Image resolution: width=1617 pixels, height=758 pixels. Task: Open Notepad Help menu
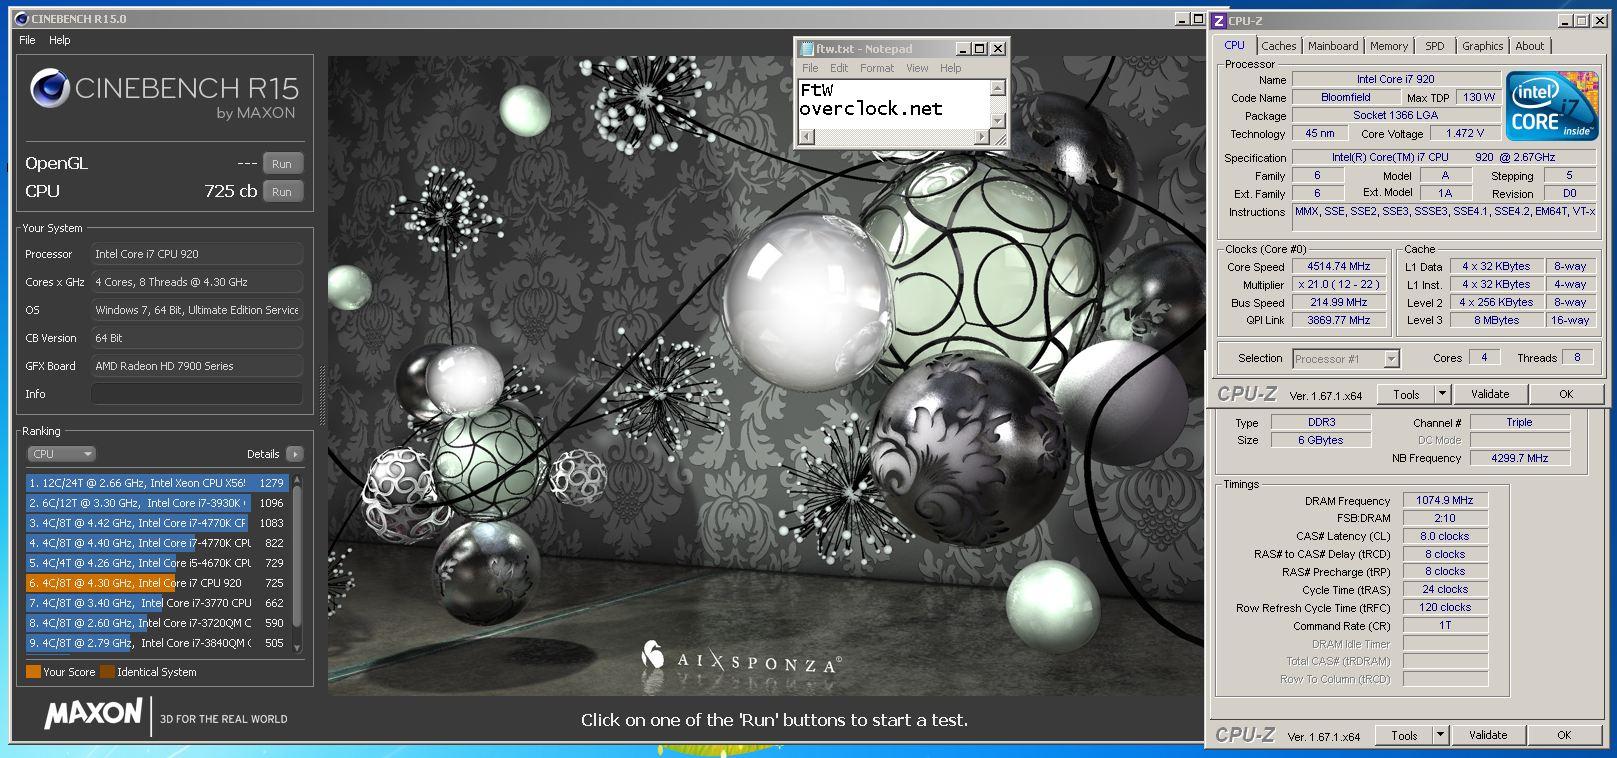tap(951, 68)
